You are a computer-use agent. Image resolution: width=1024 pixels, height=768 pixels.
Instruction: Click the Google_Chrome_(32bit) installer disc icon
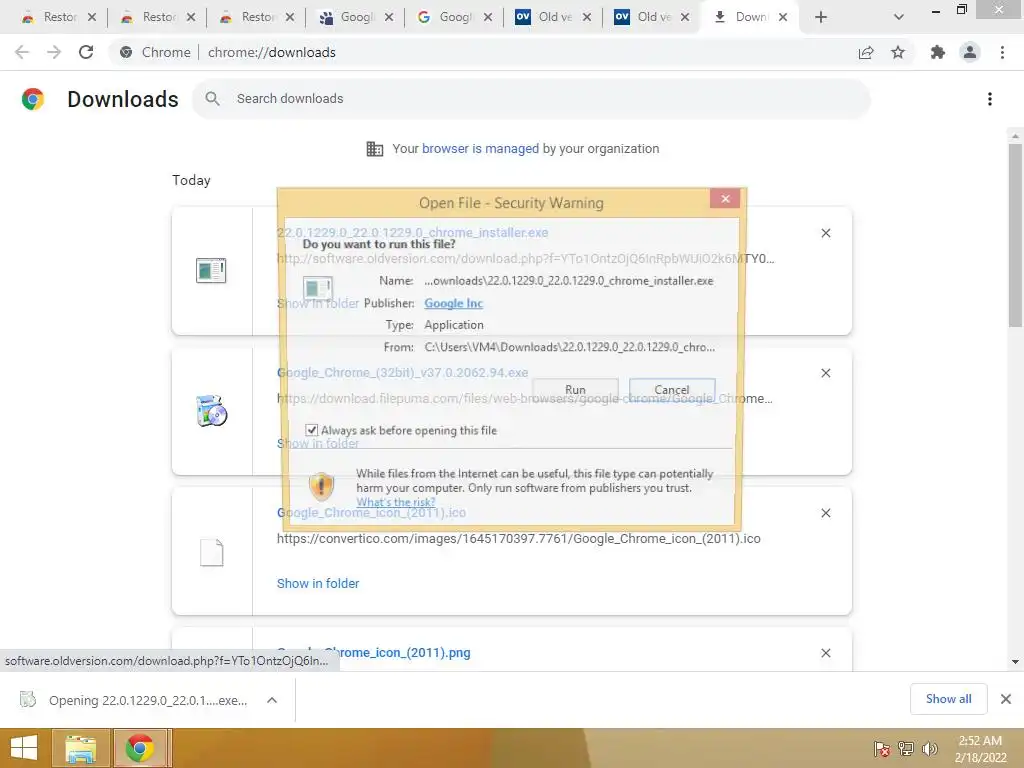tap(212, 411)
